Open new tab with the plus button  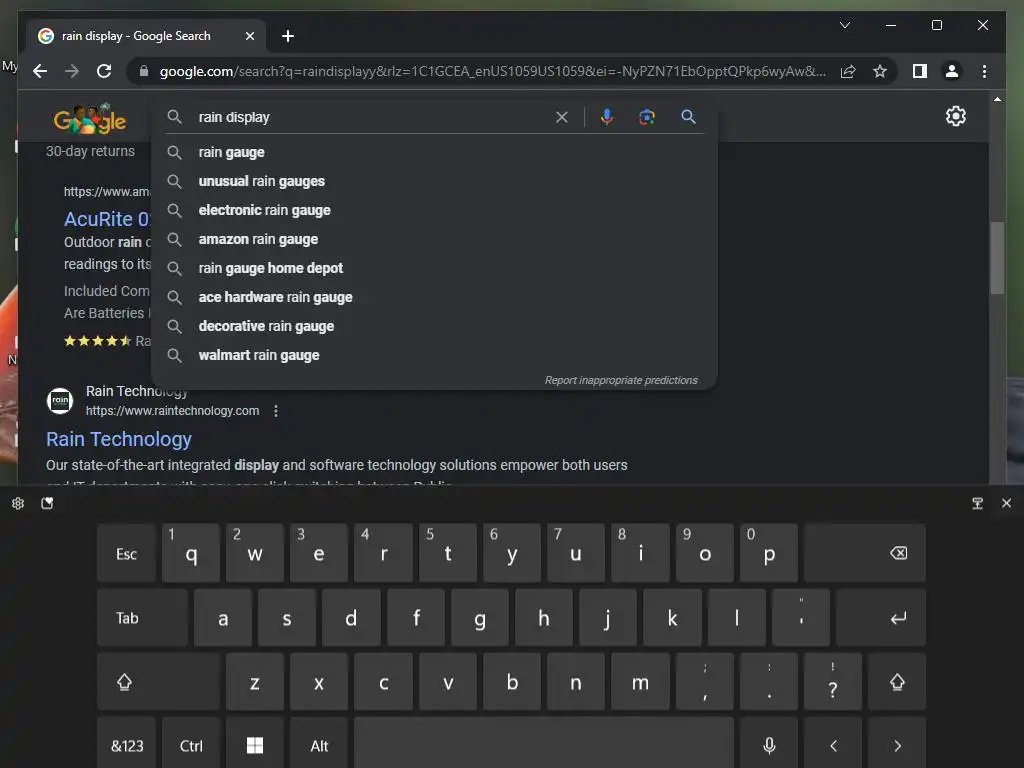coord(287,36)
